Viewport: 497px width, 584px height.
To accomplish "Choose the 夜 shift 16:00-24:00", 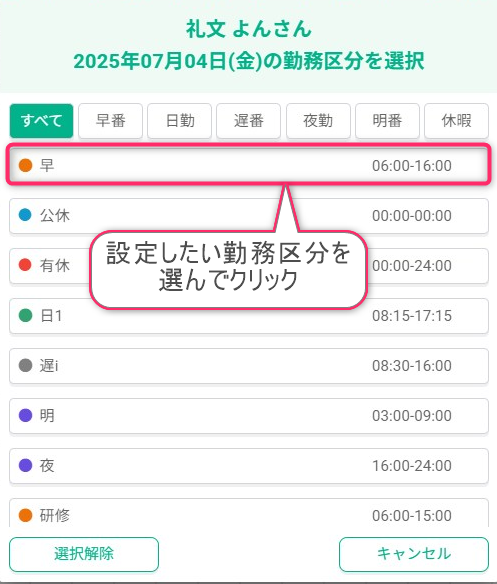I will 248,466.
